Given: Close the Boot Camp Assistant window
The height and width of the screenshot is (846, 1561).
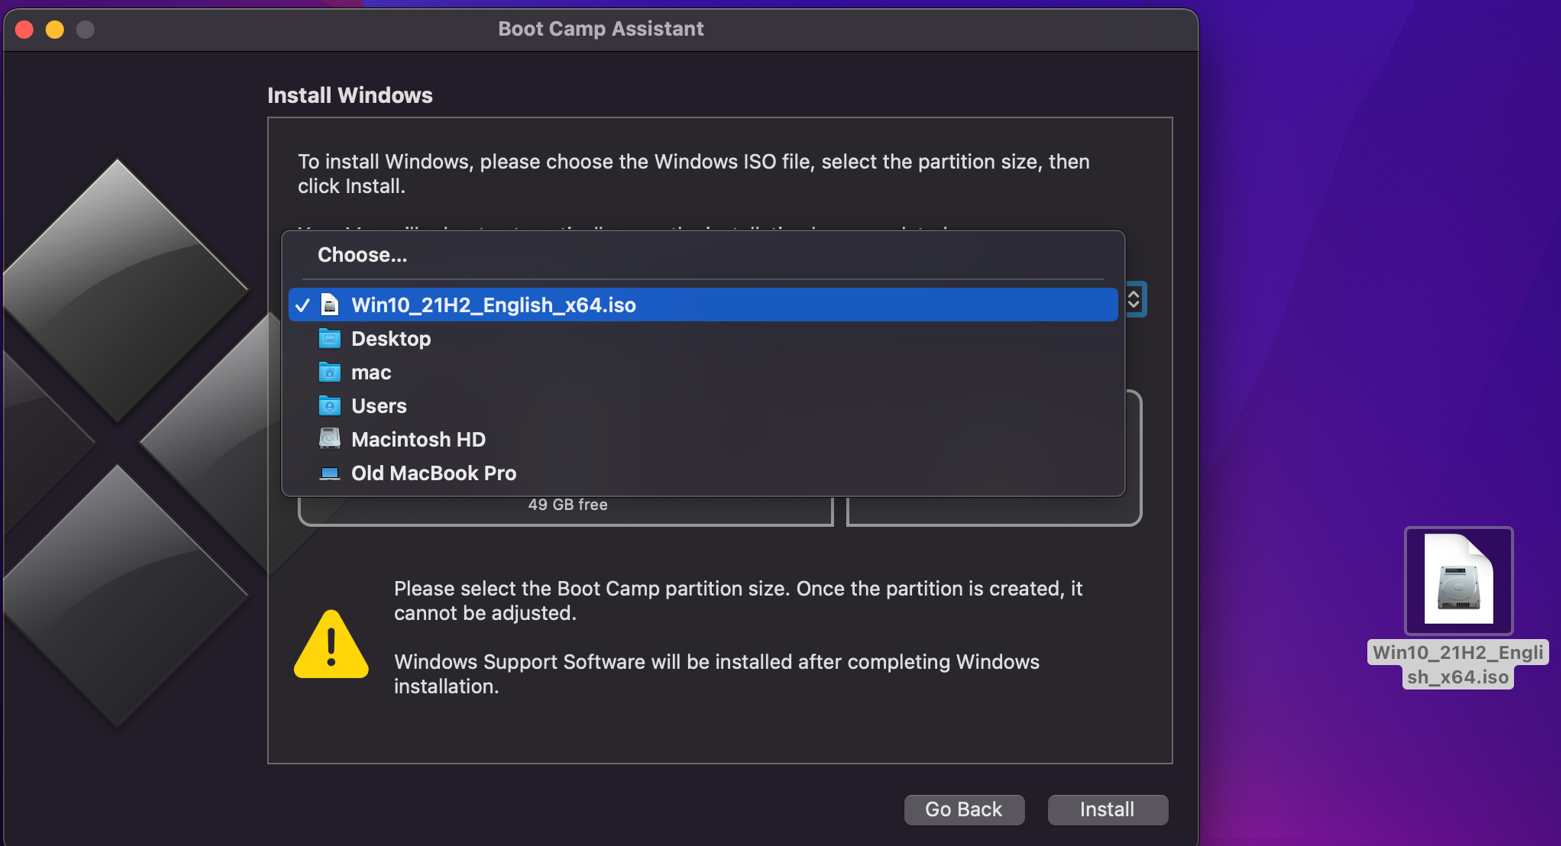Looking at the screenshot, I should pos(25,30).
